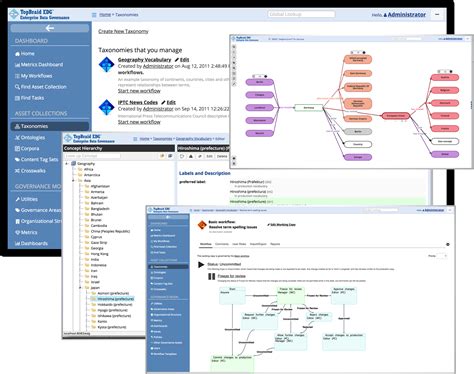Click the warning triangle icon in Hiroshima toolbar

[191, 156]
